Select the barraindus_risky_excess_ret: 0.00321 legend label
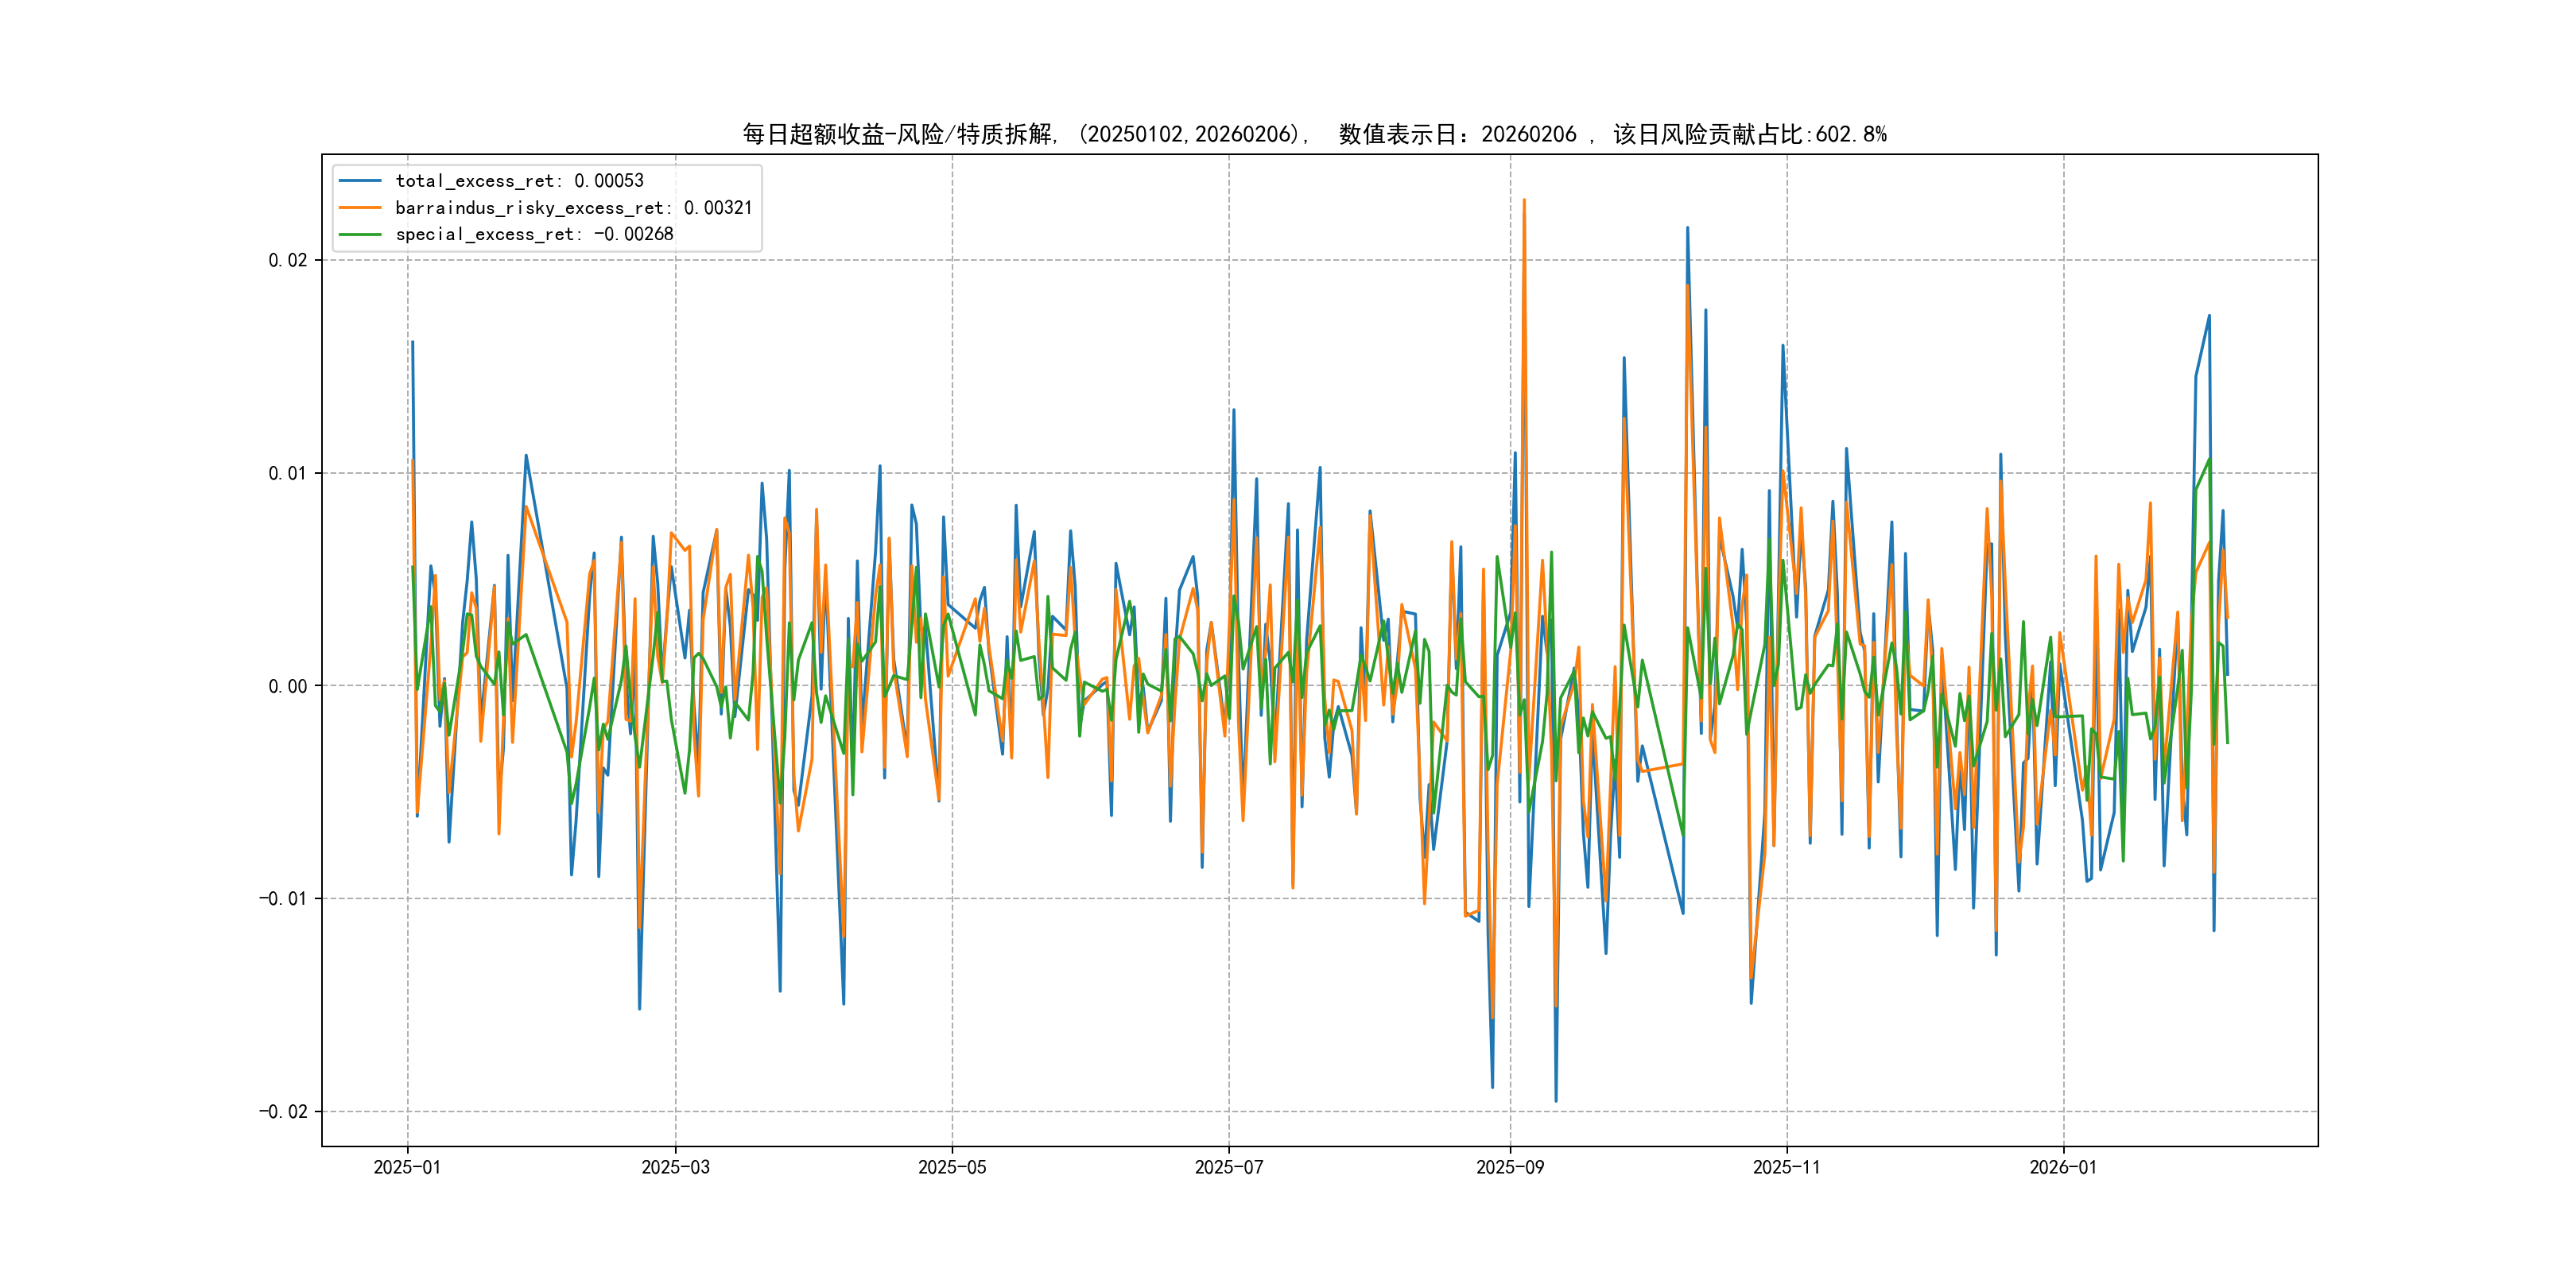 [573, 208]
